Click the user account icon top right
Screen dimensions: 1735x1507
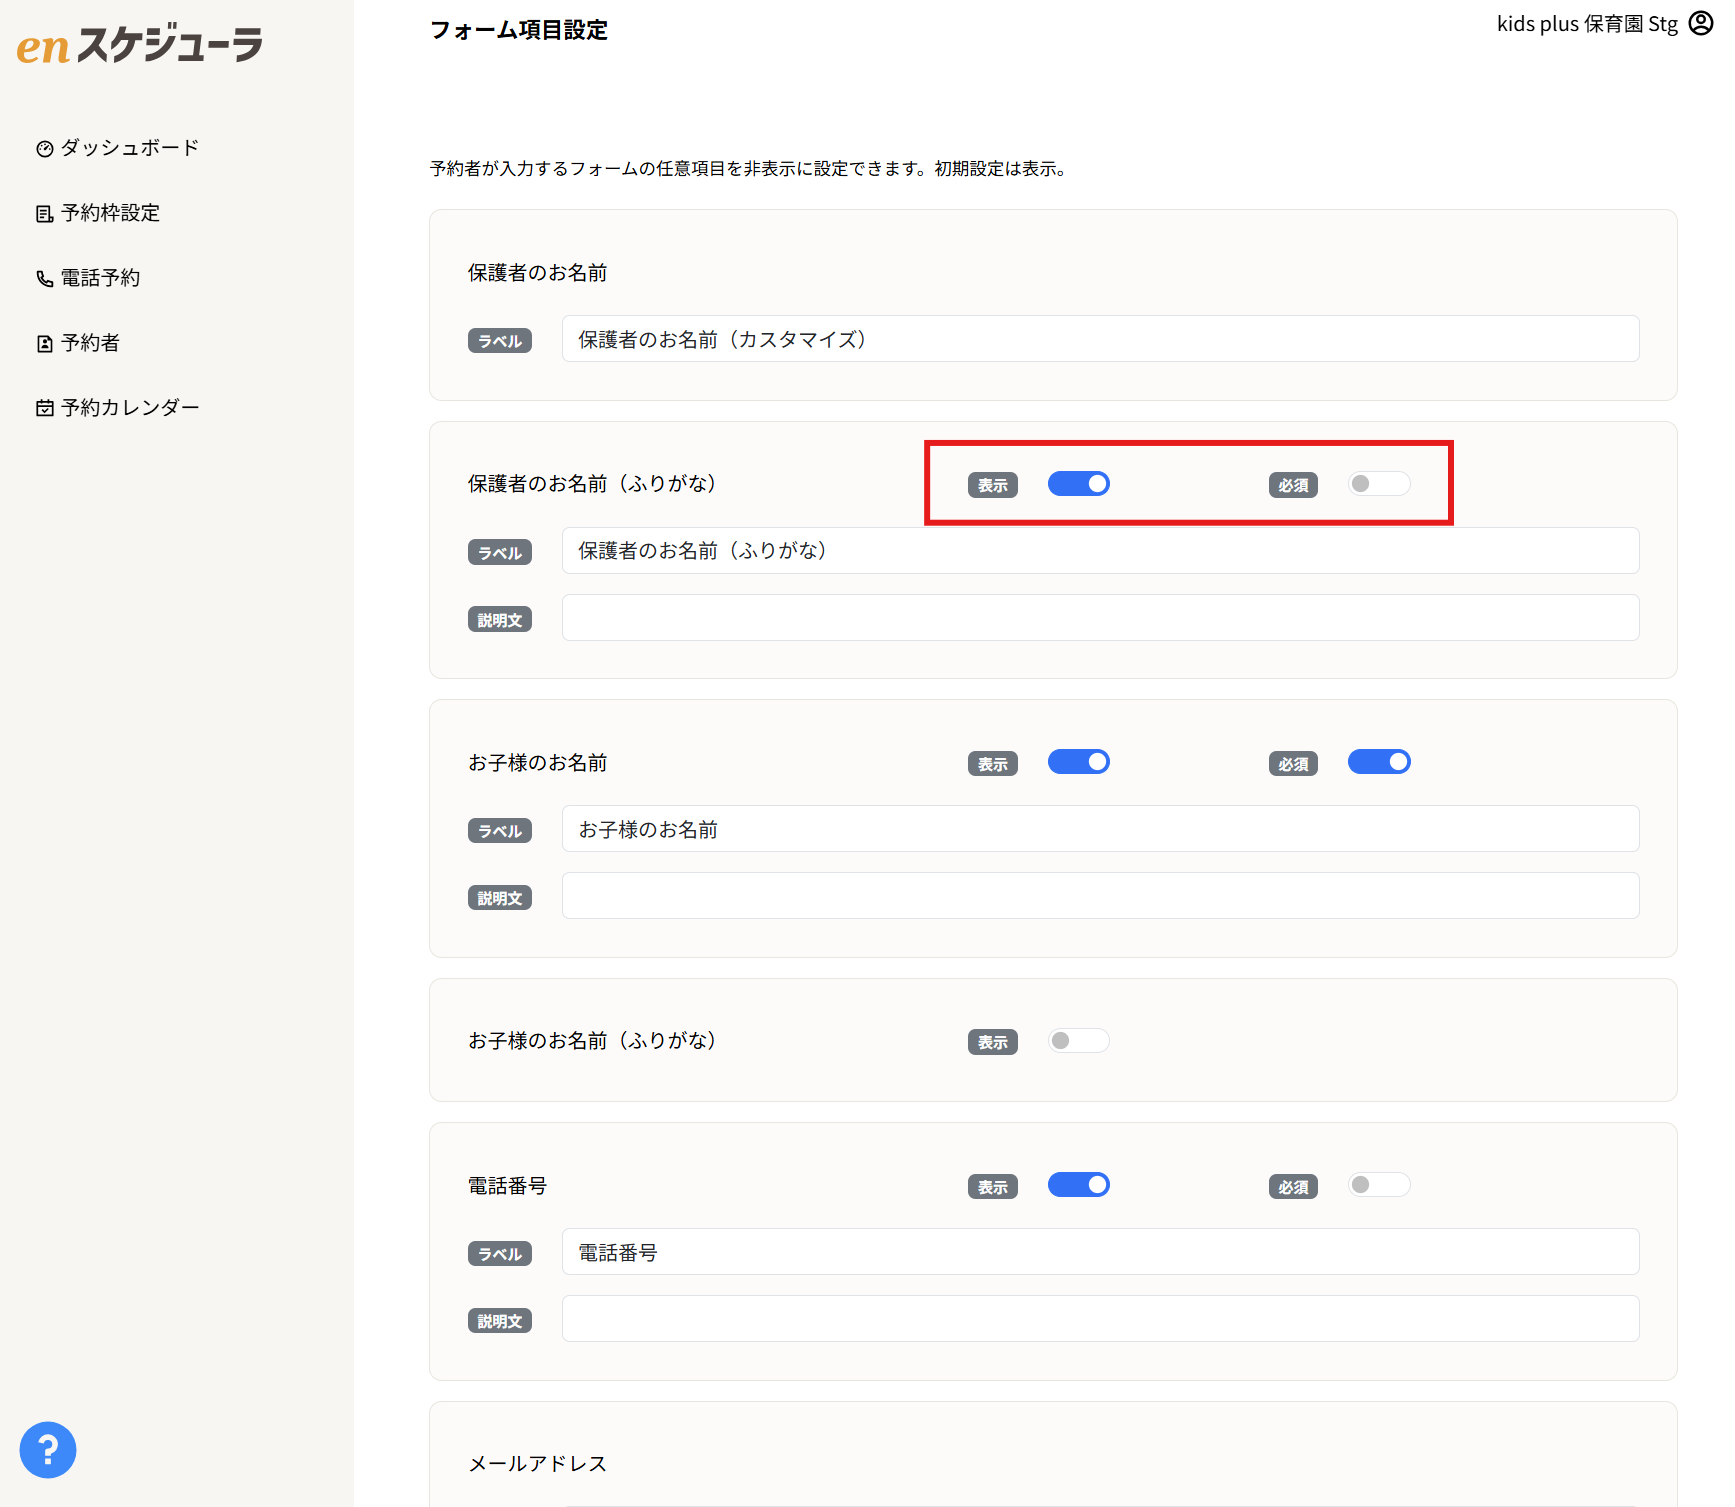[1699, 23]
